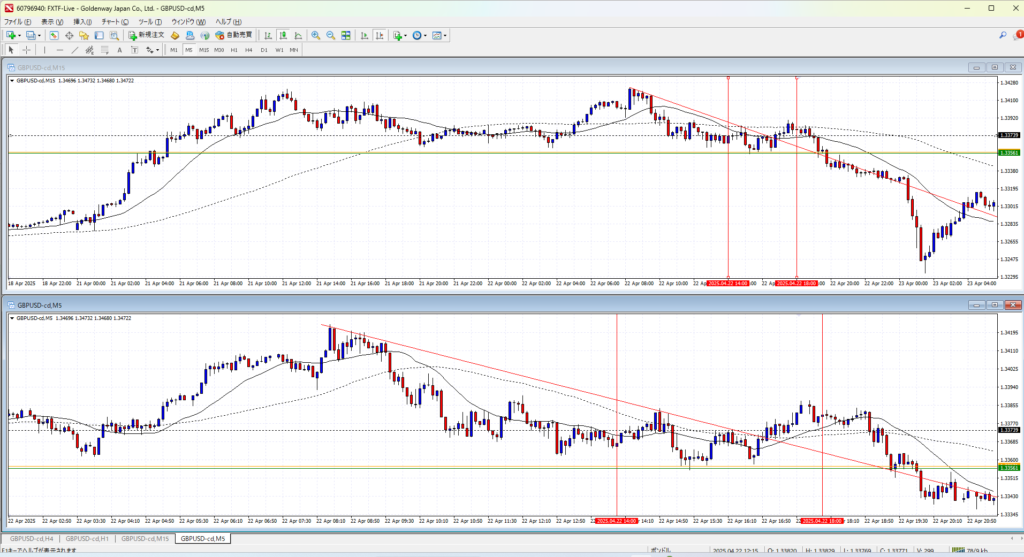Switch to the H4 timeframe button
This screenshot has width=1024, height=557.
point(249,50)
